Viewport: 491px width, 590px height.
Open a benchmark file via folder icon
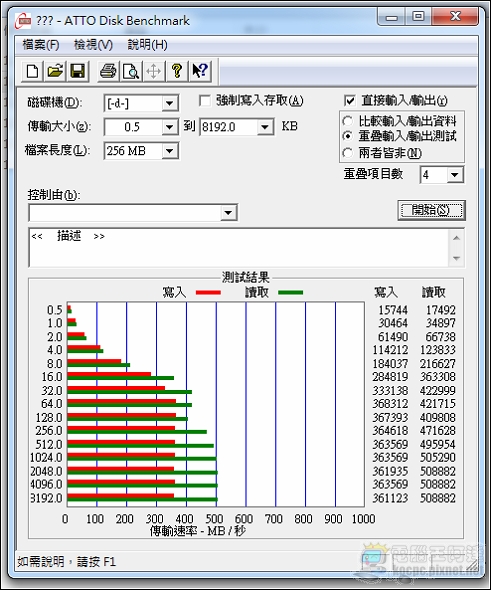tap(55, 71)
